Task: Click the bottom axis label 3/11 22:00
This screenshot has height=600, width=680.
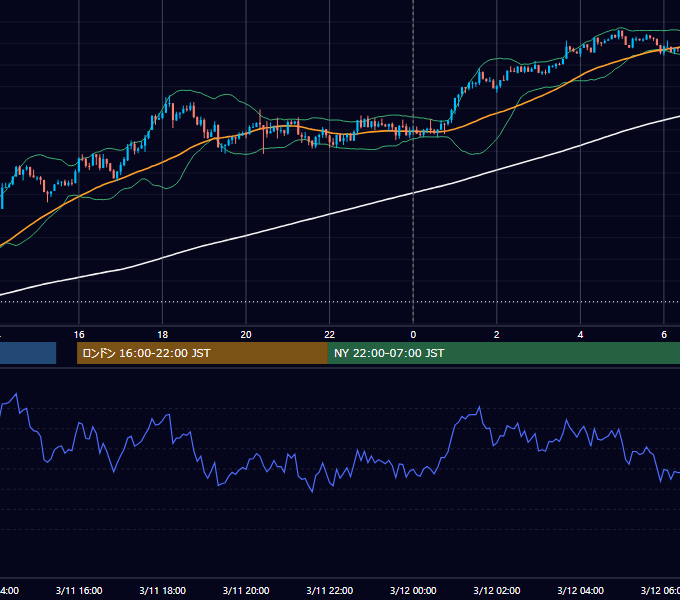Action: click(330, 590)
